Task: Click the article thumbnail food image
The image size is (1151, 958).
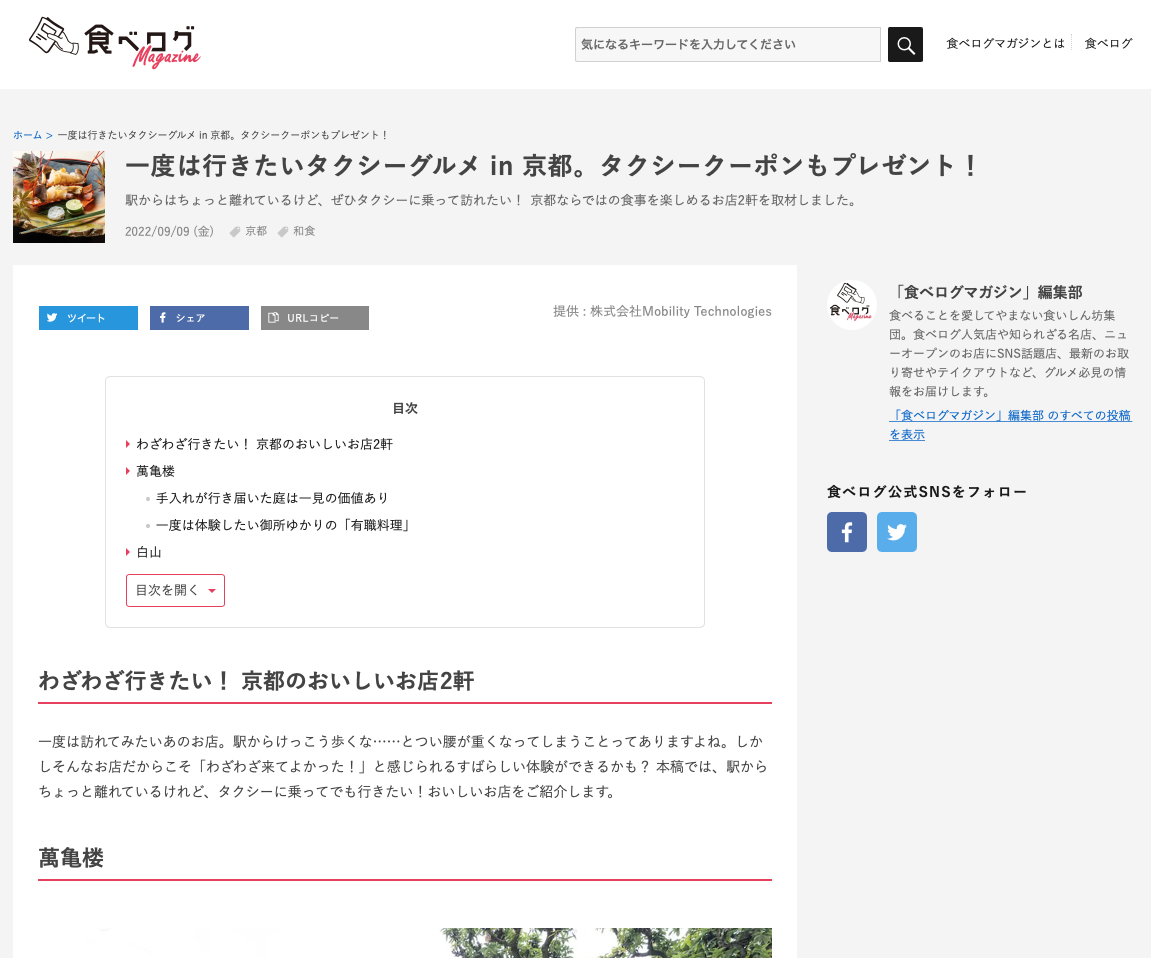Action: tap(59, 197)
